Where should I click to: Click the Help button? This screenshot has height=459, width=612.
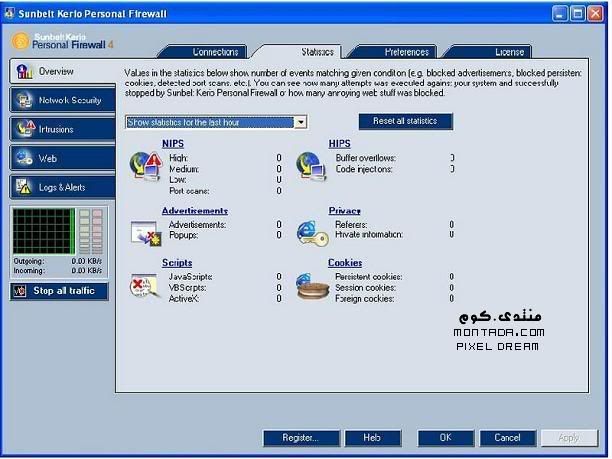click(x=373, y=438)
